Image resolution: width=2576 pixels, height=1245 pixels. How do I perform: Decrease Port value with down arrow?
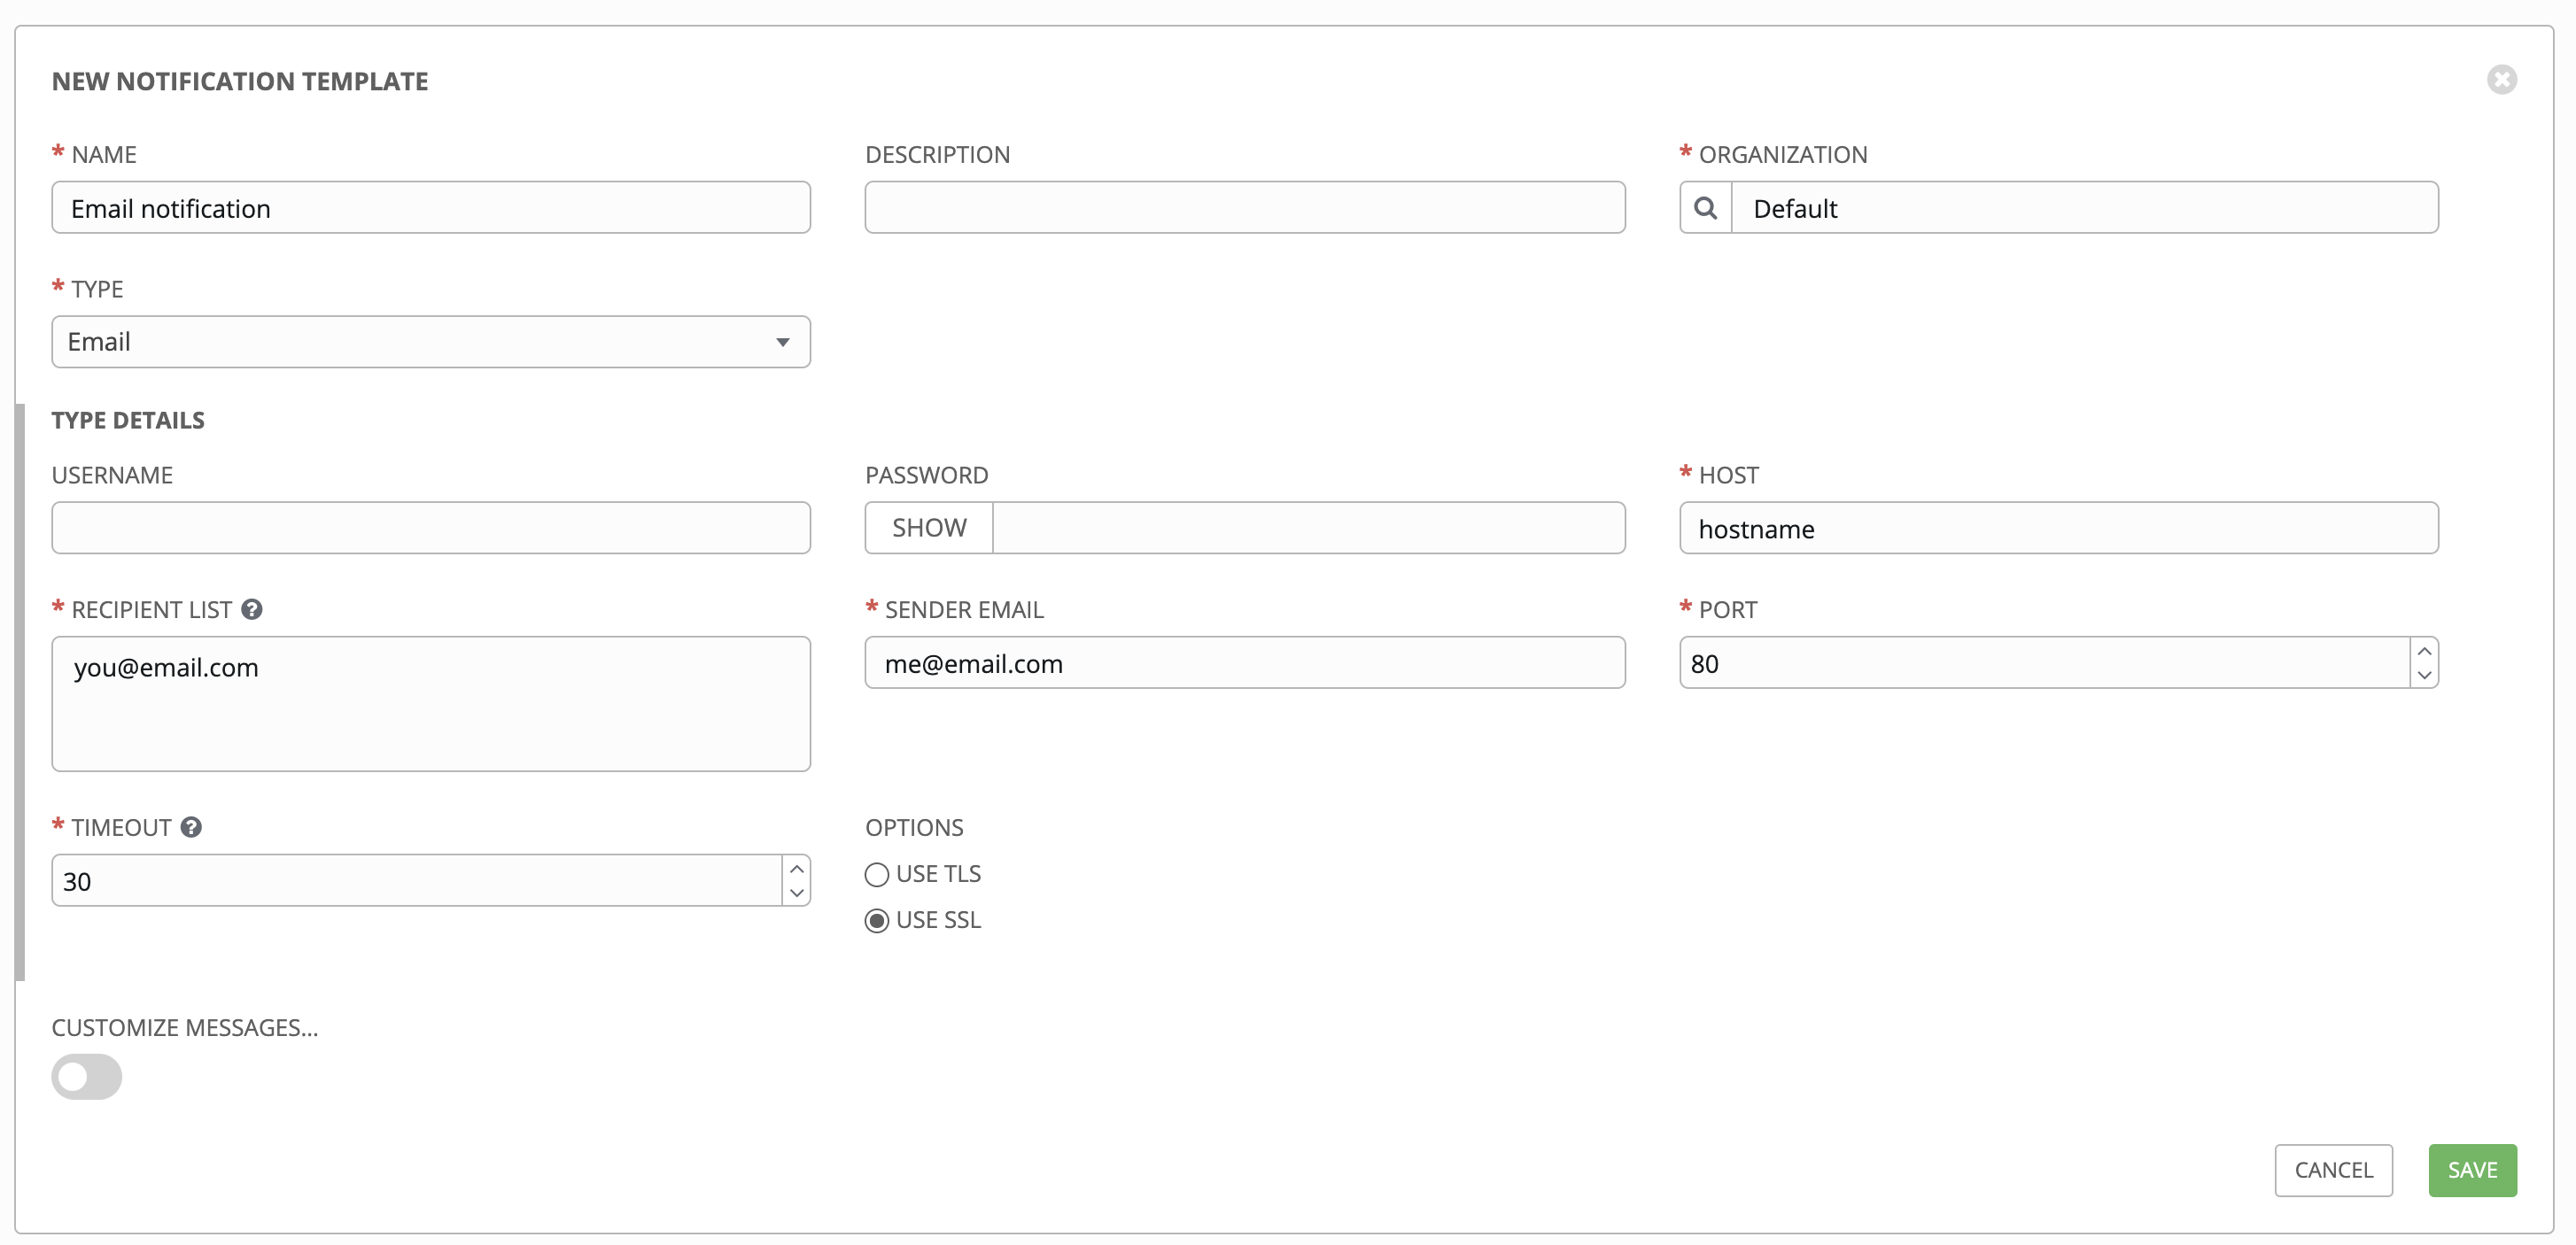pos(2424,675)
